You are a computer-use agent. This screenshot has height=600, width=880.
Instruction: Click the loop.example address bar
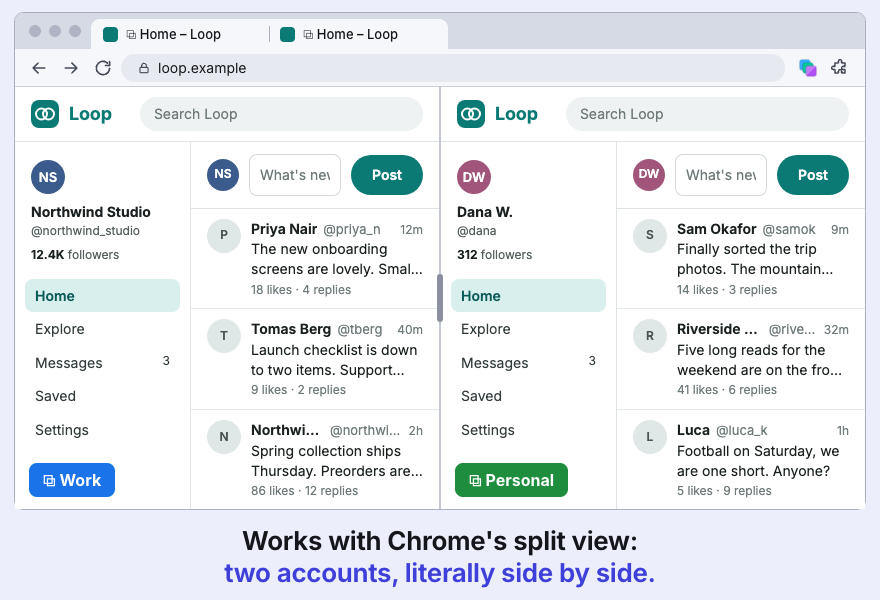452,68
